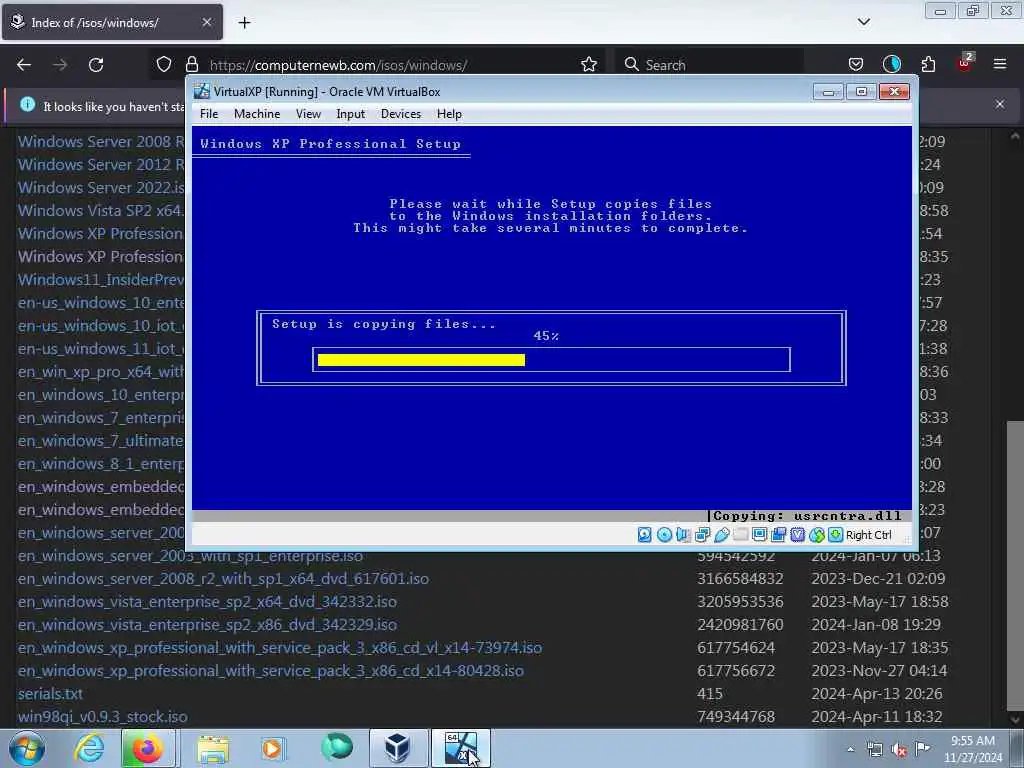Click the recording indicator icon in status bar
The width and height of the screenshot is (1024, 768).
point(778,535)
